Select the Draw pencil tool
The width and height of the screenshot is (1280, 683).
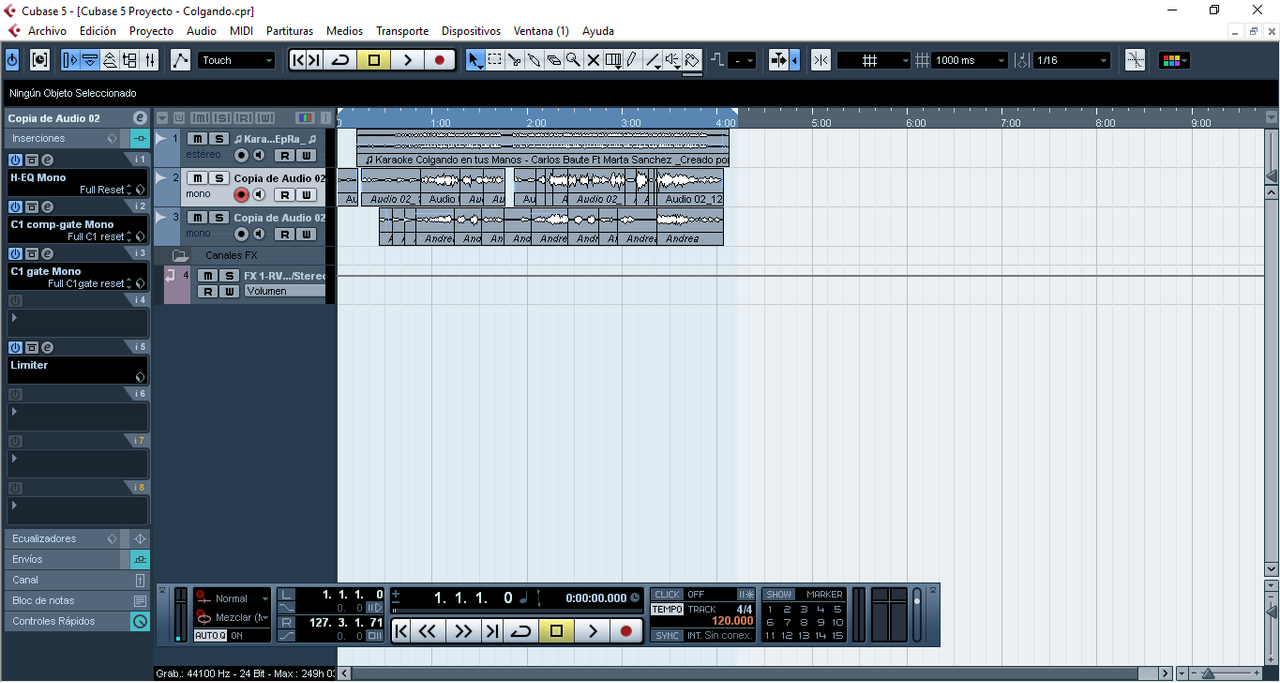tap(631, 60)
